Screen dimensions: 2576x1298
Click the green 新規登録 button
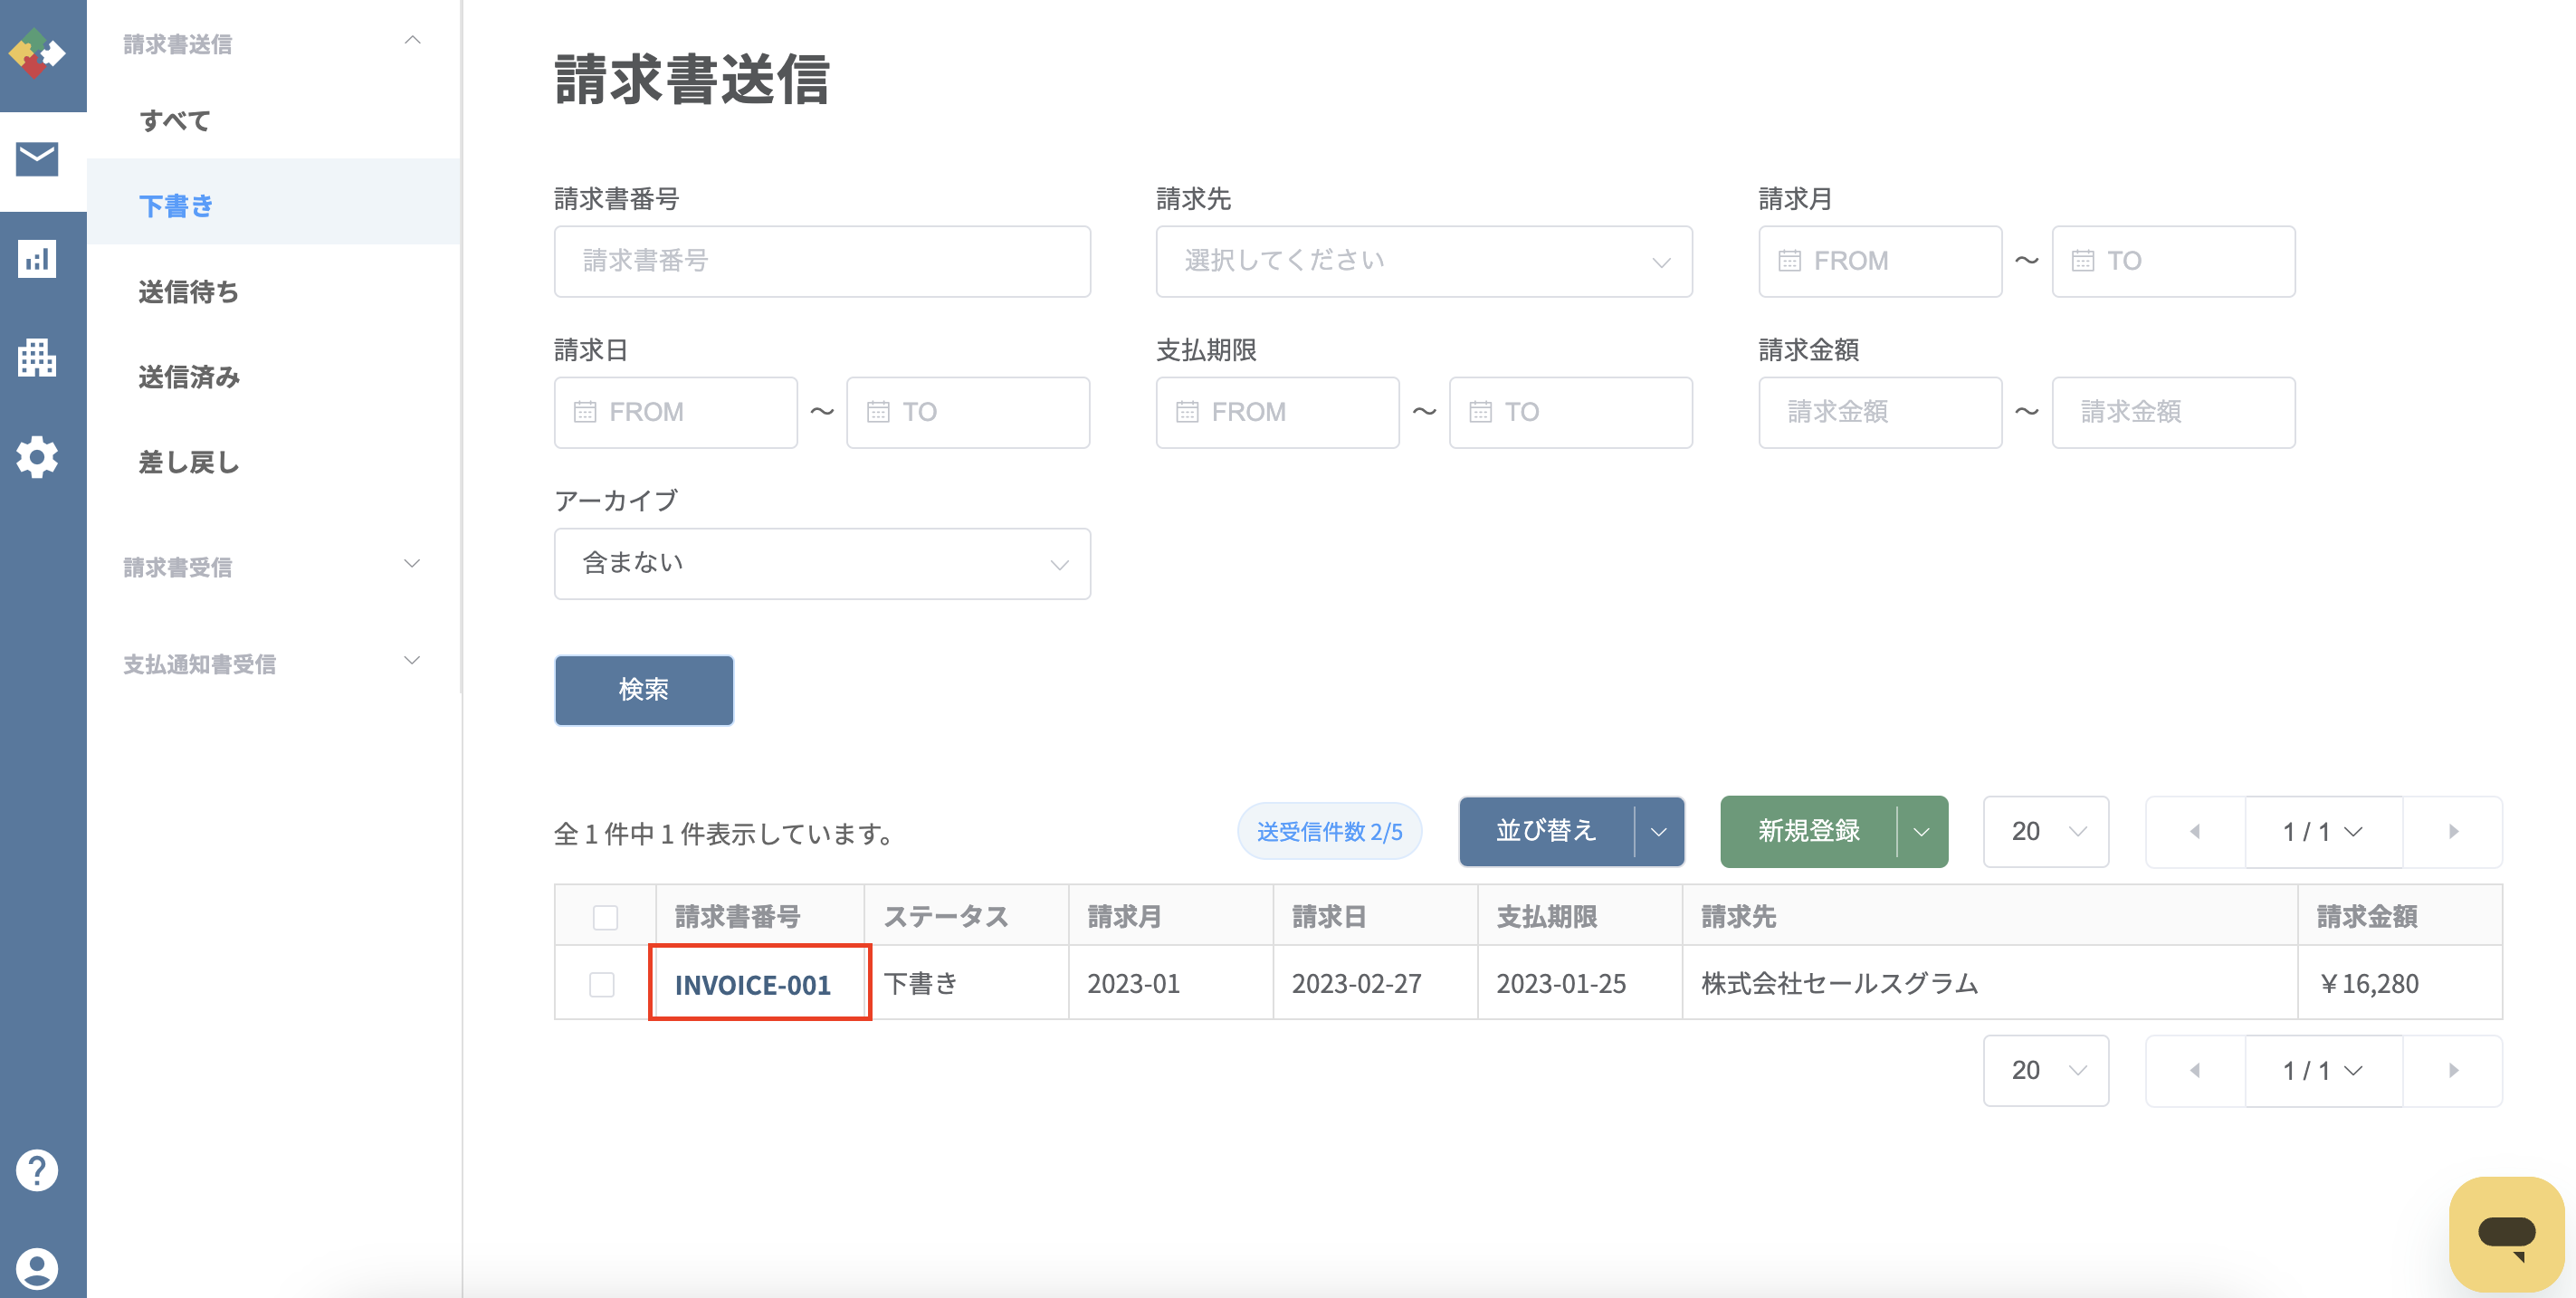1809,832
